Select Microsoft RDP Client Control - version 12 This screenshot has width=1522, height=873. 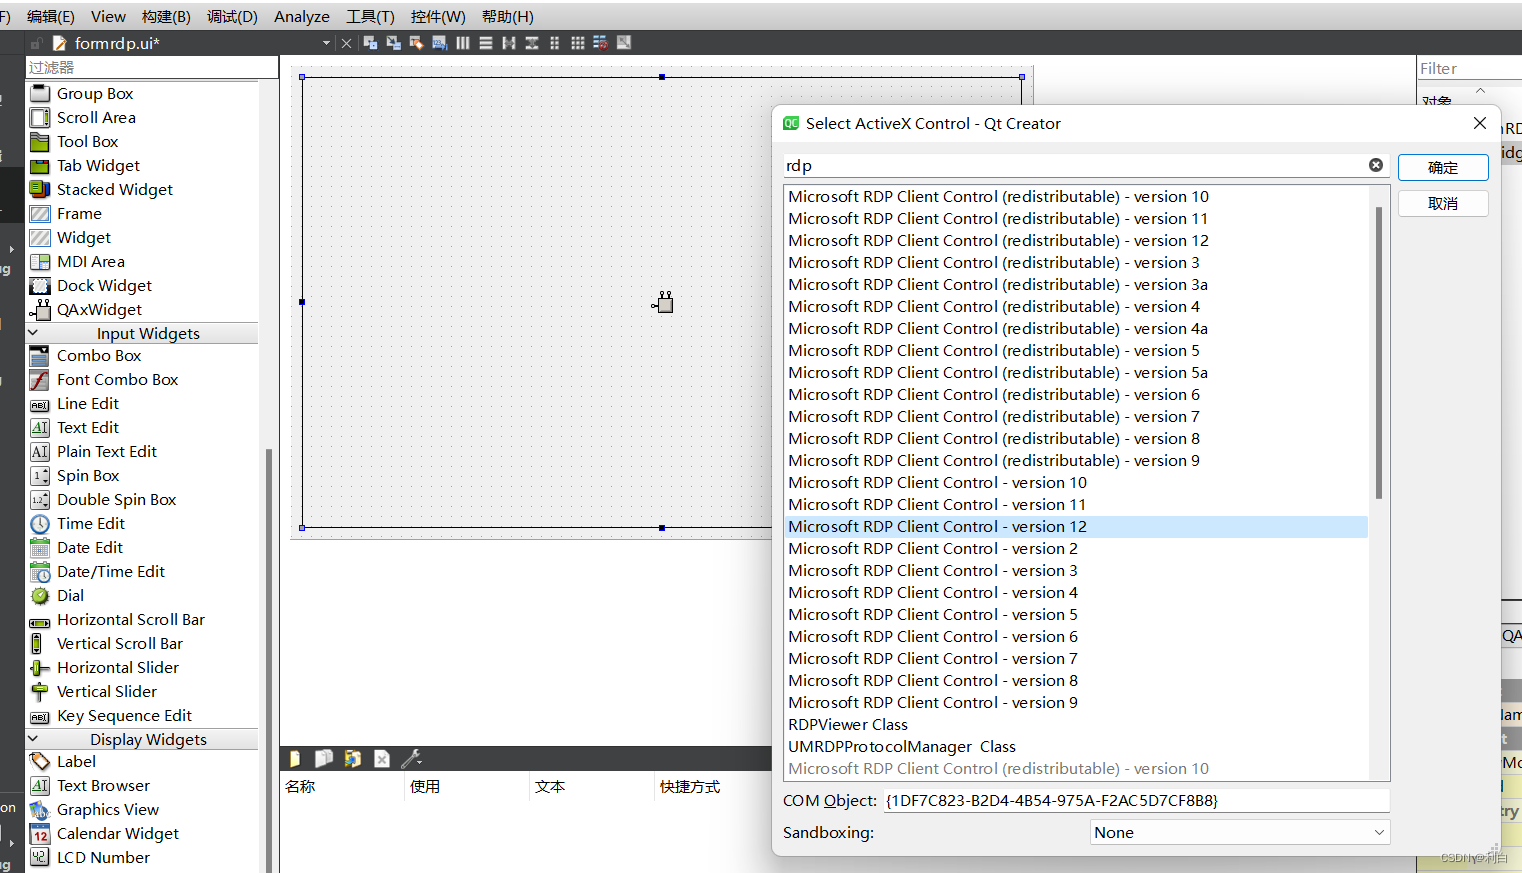click(x=1076, y=527)
